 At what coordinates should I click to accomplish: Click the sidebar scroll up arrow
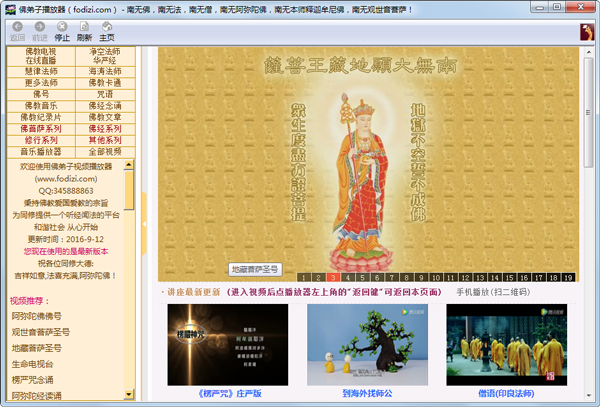[129, 165]
